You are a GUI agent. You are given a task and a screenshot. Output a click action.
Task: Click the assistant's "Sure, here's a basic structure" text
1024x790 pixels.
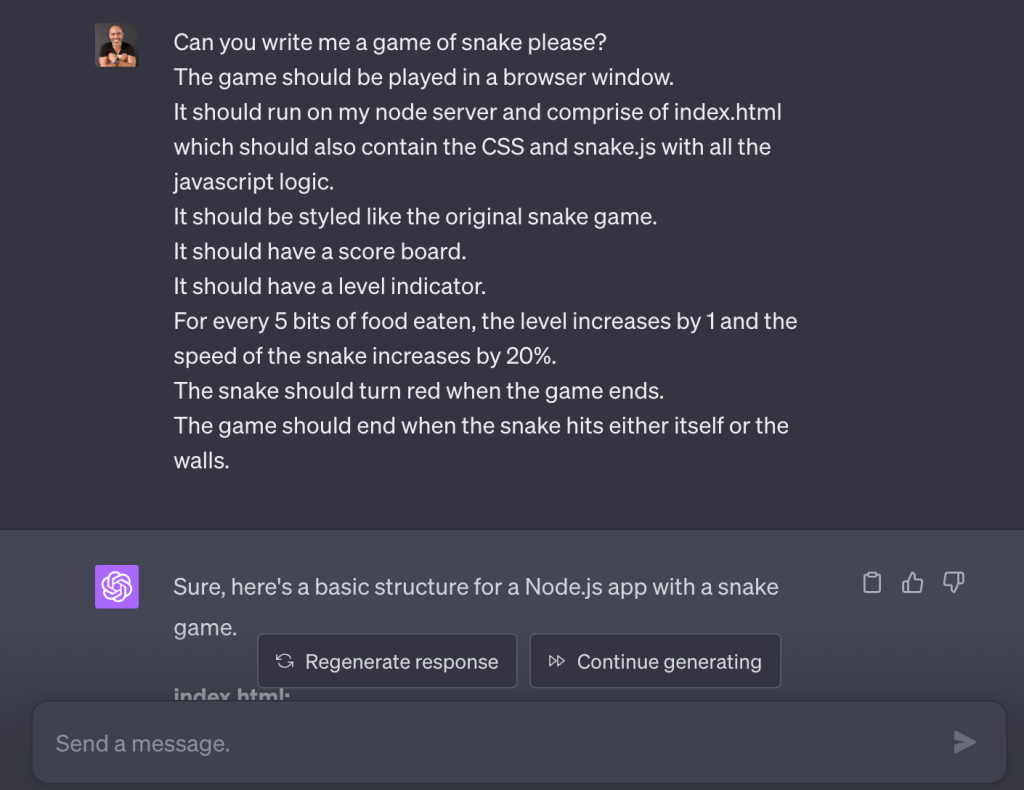point(475,587)
